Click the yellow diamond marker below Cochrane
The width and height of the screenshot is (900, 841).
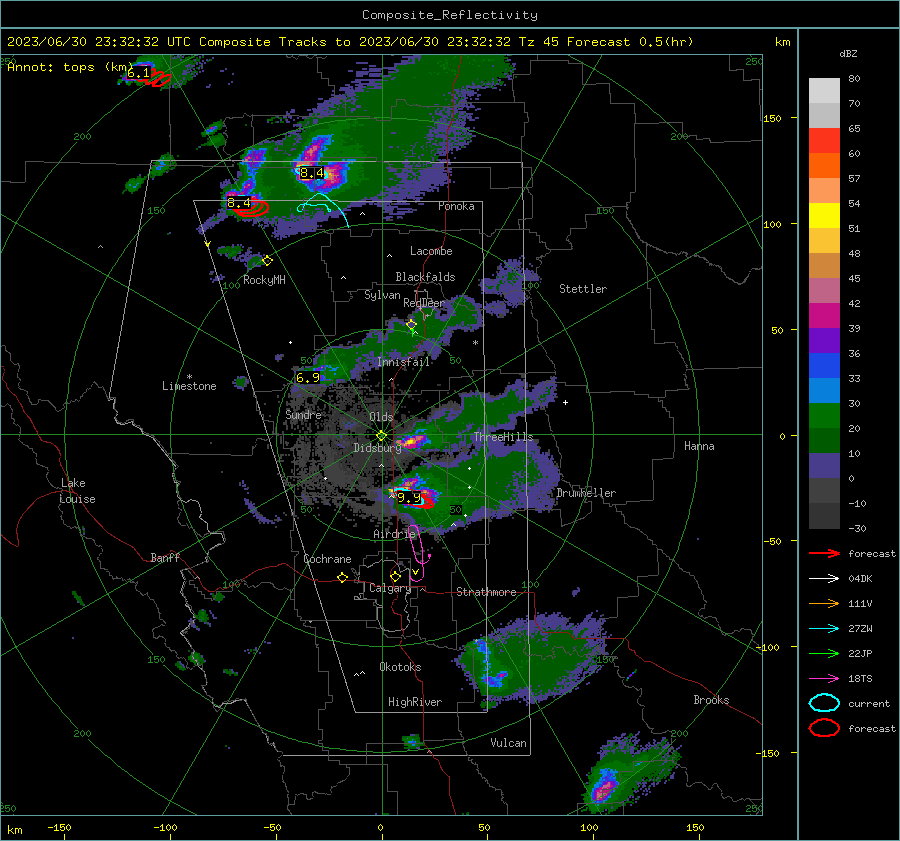point(343,578)
